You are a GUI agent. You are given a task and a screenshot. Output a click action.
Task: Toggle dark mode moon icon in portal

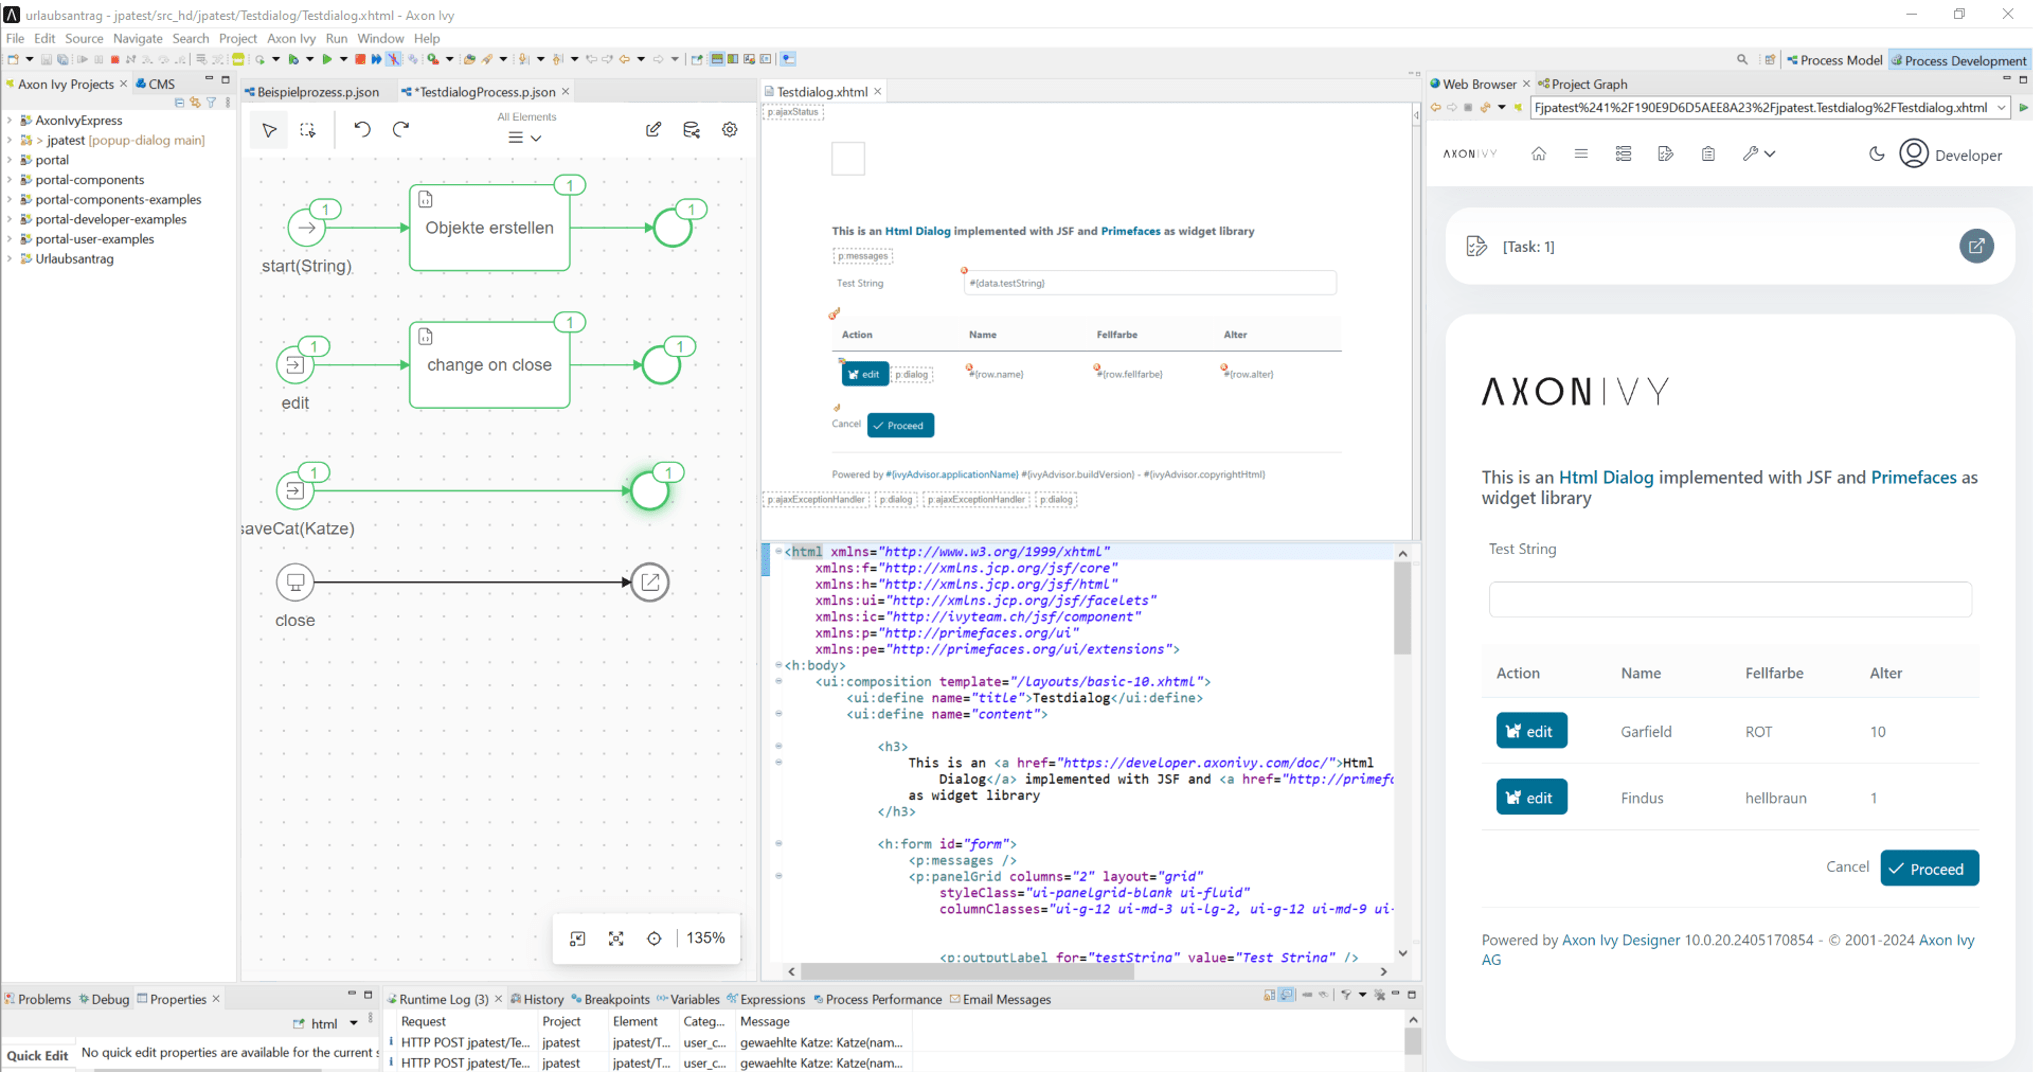click(x=1876, y=154)
